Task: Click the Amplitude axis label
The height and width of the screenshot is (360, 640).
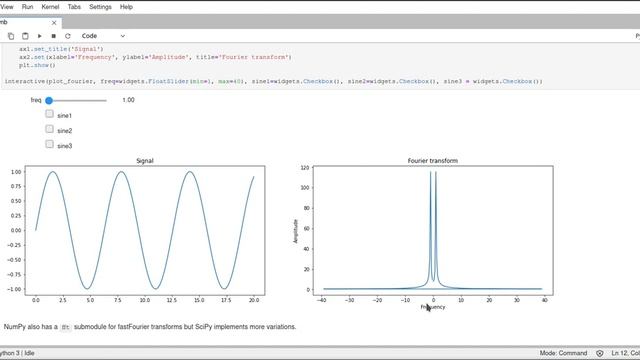Action: pos(296,231)
